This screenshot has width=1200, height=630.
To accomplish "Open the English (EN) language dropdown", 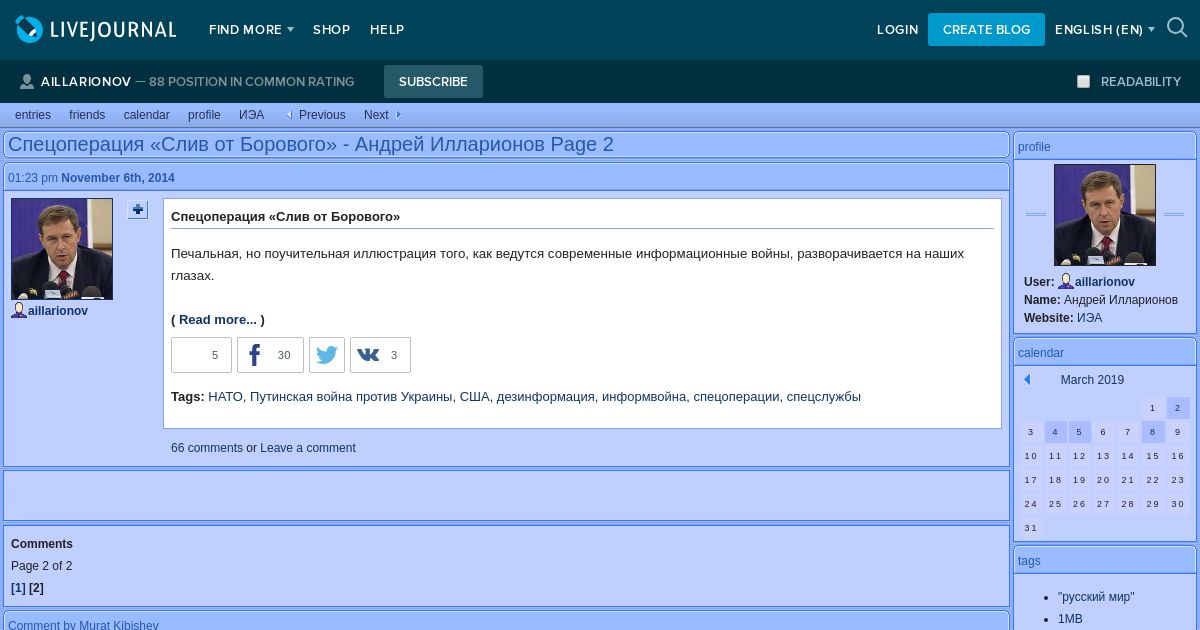I will pos(1105,30).
